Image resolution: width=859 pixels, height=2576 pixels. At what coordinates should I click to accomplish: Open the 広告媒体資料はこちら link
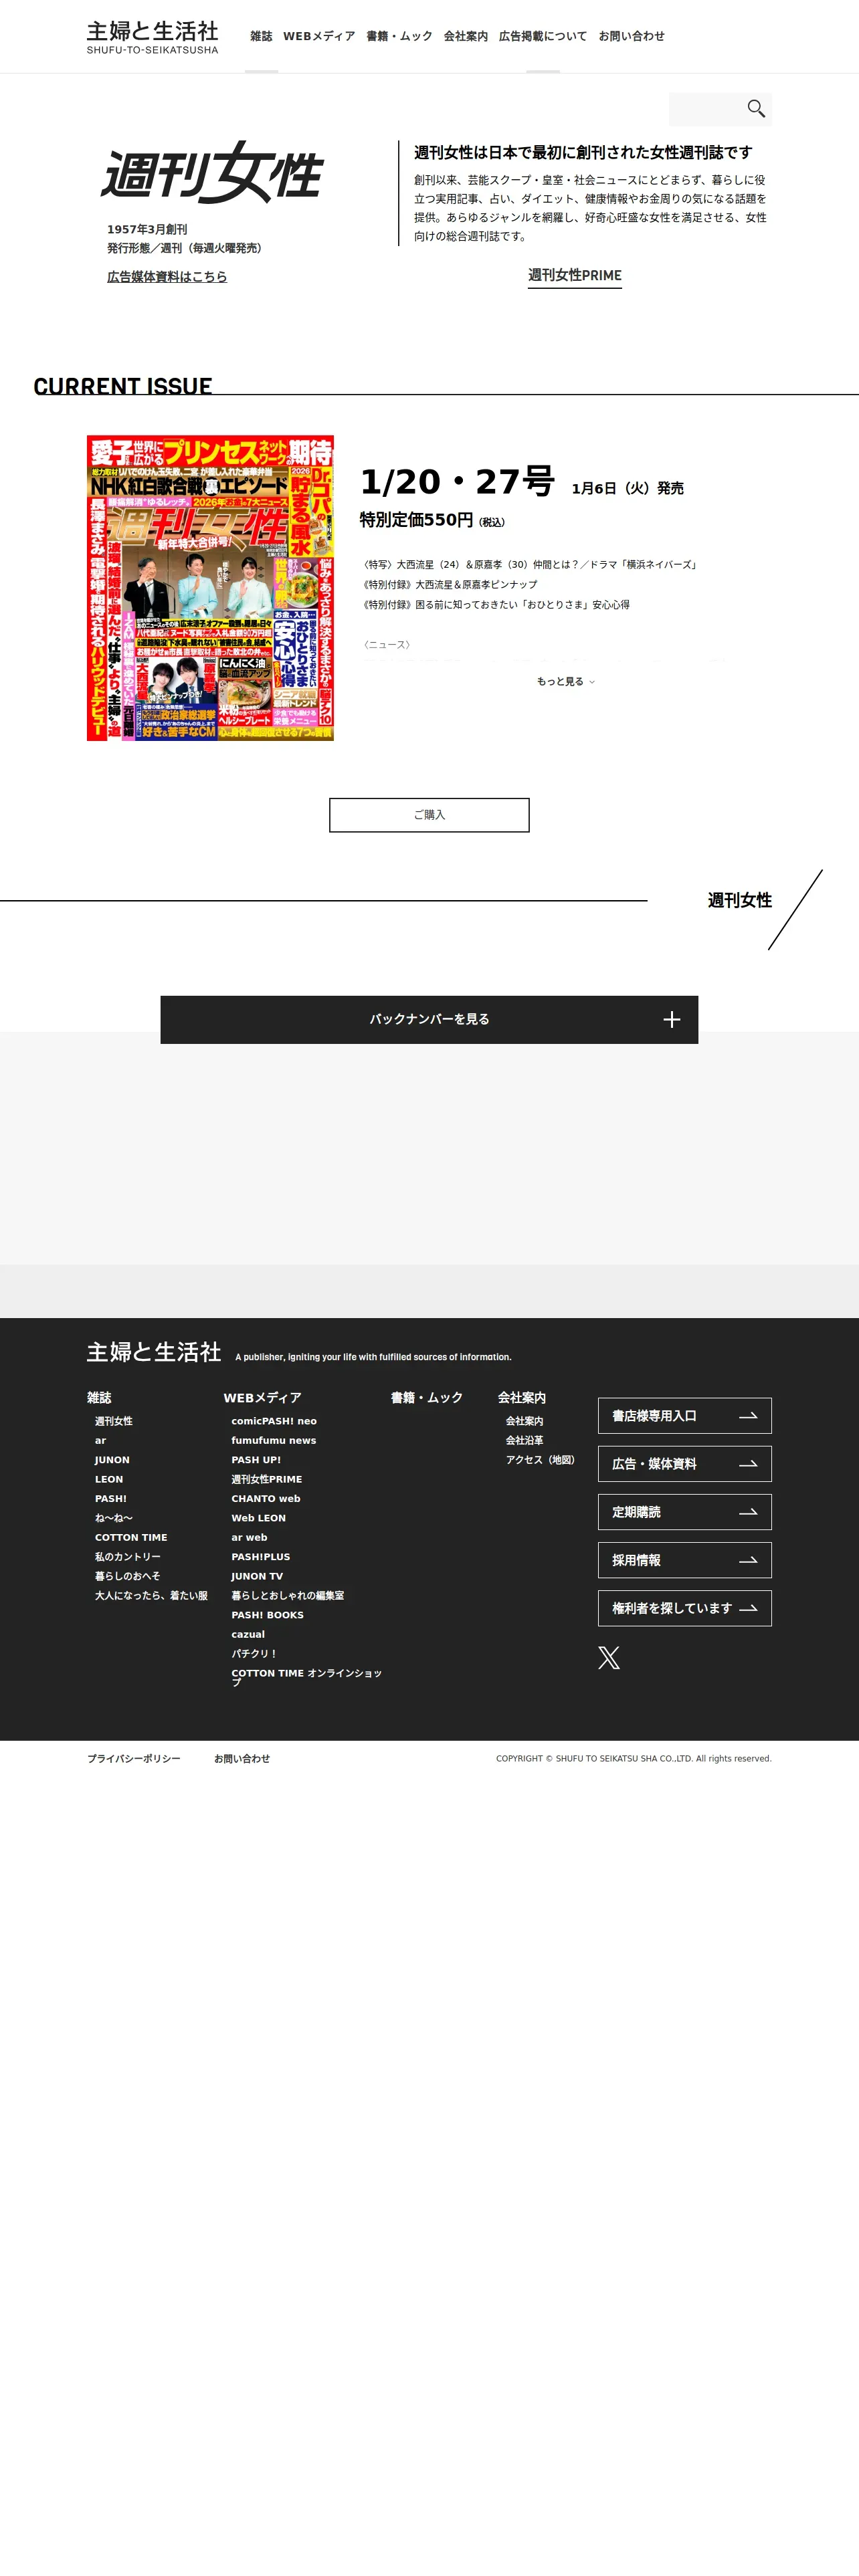pos(167,276)
